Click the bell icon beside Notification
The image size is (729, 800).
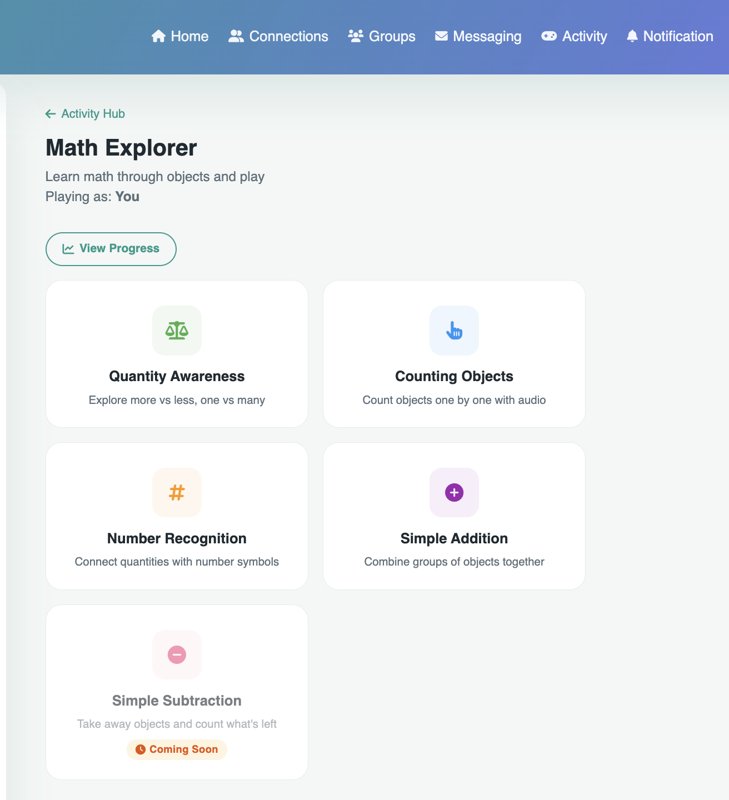[632, 36]
